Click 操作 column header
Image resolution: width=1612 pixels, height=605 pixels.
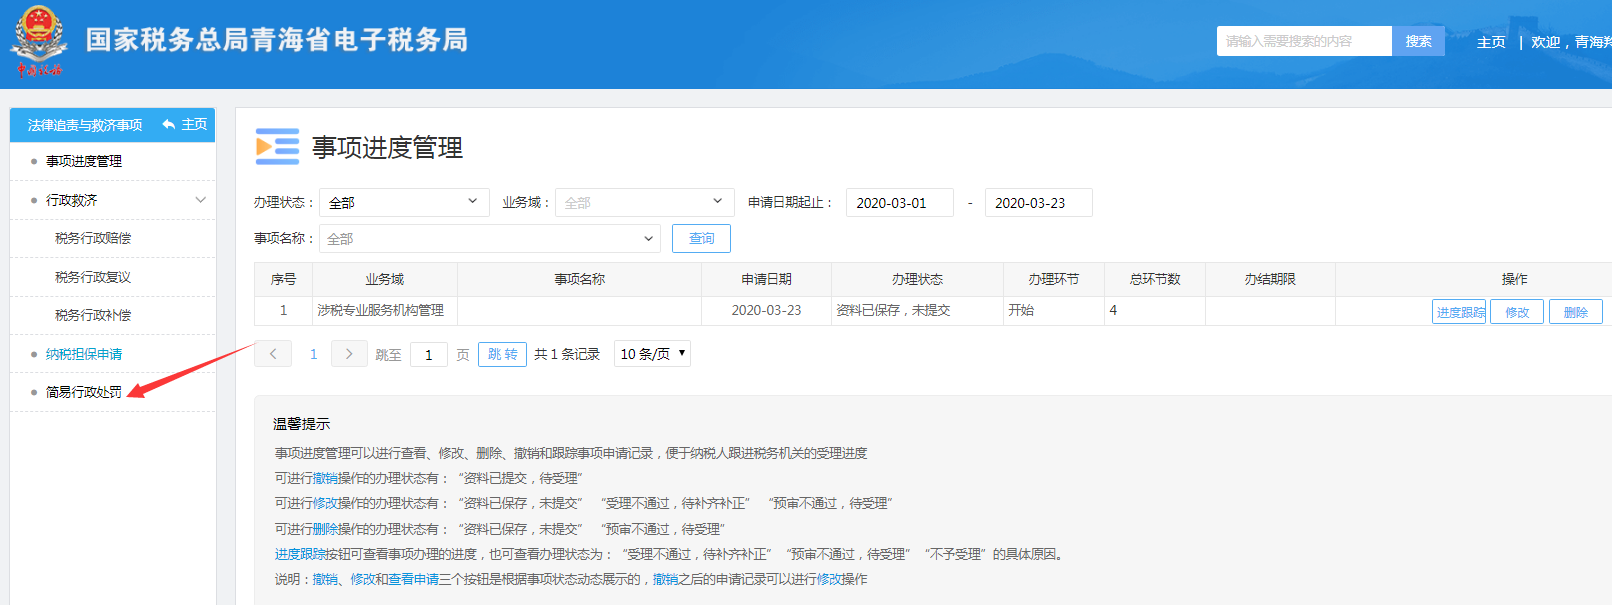click(x=1514, y=279)
